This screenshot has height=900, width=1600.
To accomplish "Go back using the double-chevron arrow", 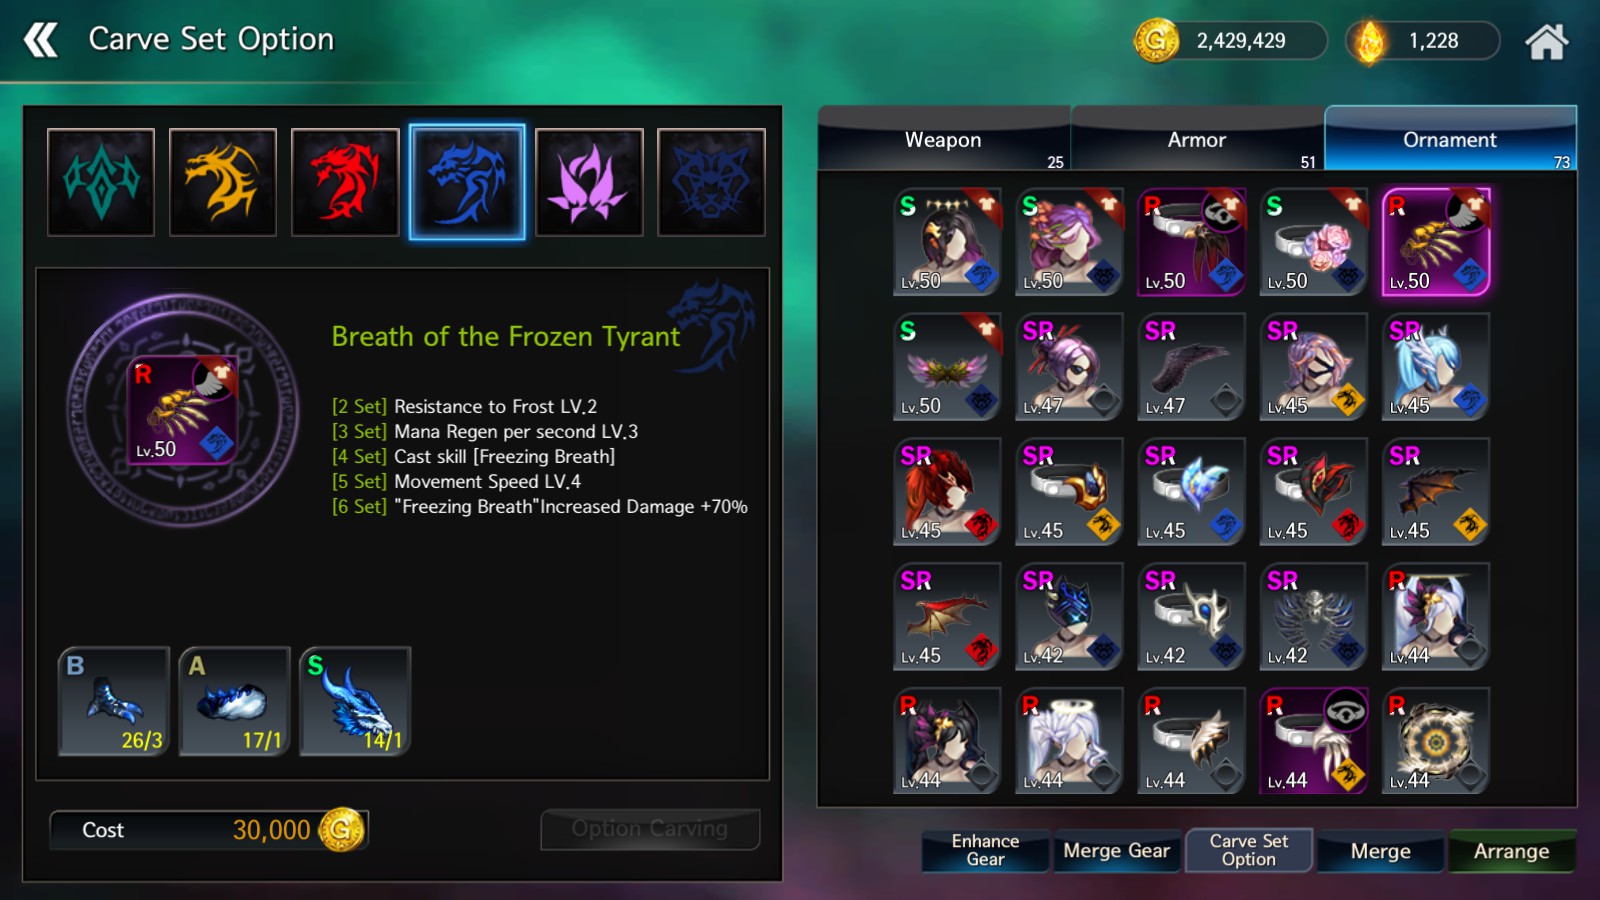I will 41,40.
